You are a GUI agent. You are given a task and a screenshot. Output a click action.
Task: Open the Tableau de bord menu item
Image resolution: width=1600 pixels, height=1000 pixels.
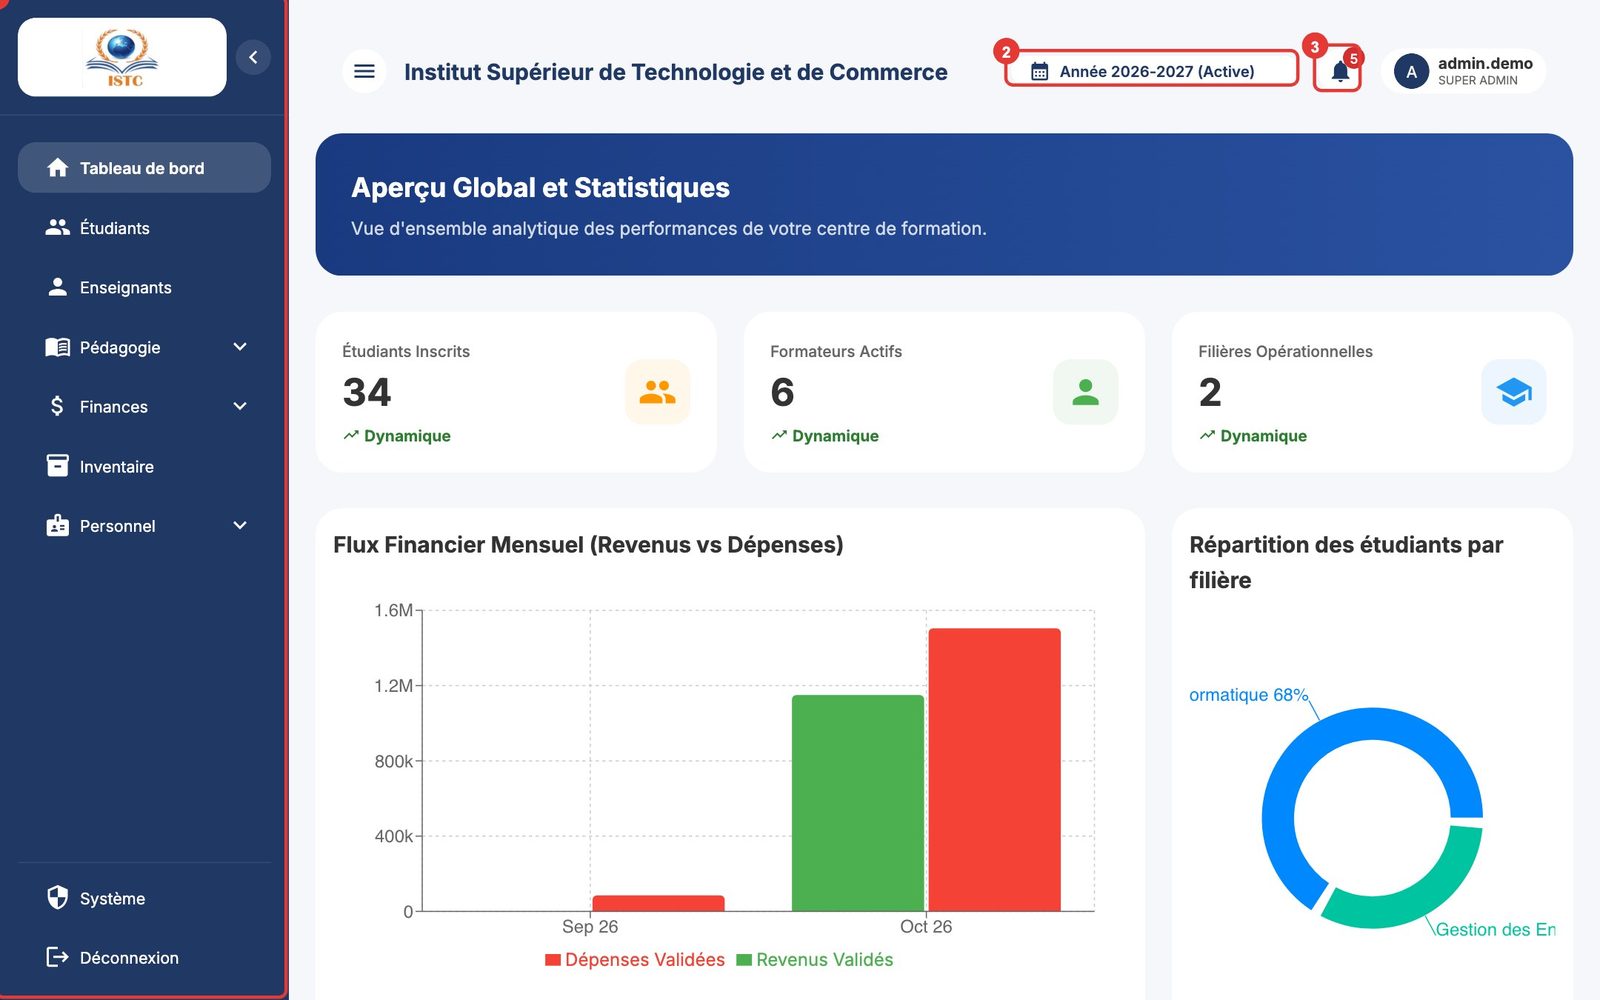pyautogui.click(x=144, y=168)
